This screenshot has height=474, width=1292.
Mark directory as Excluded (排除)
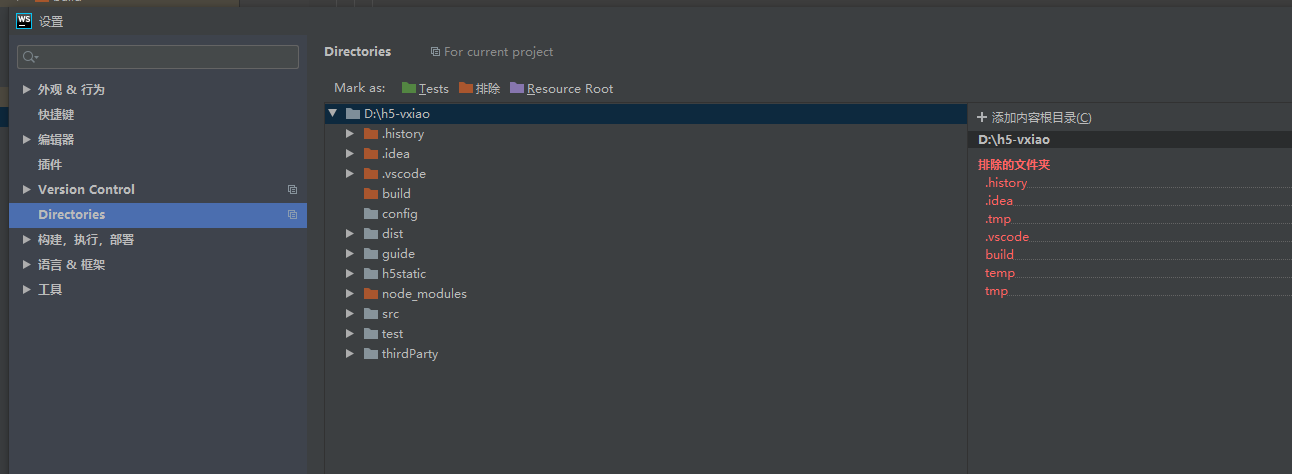pos(480,88)
